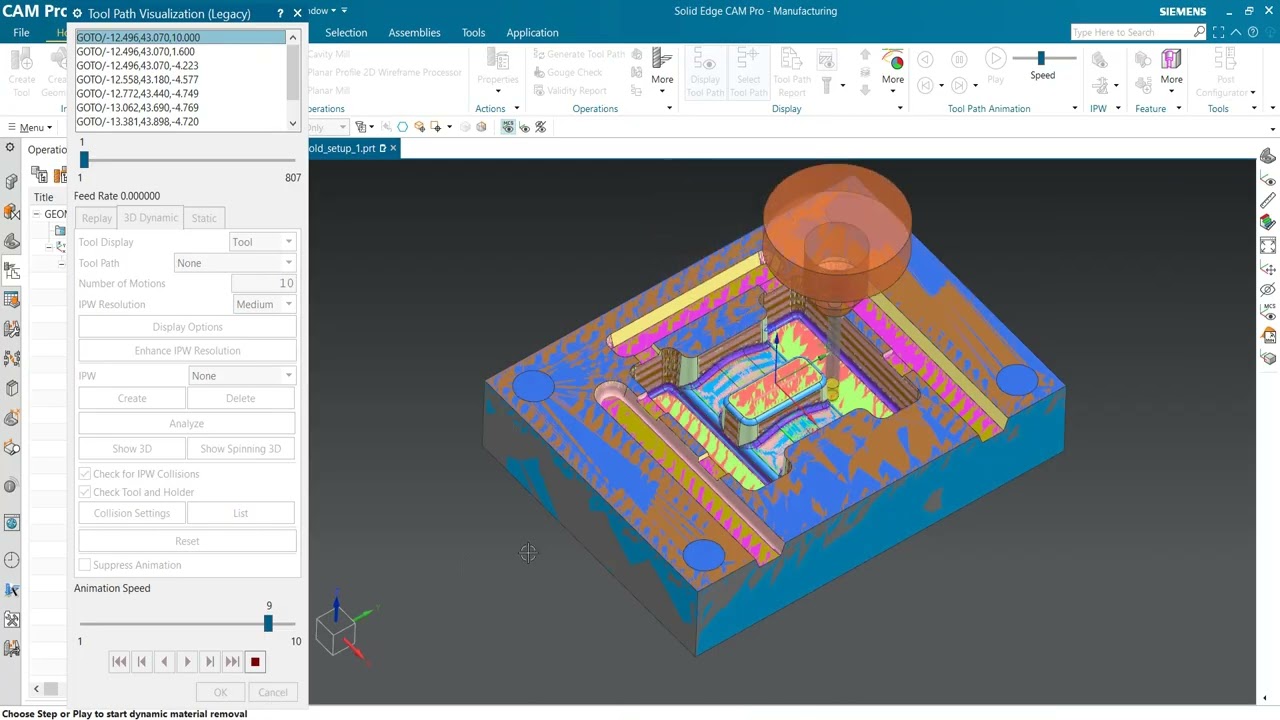Viewport: 1280px width, 720px height.
Task: Click the clock icon in left resource bar
Action: pyautogui.click(x=11, y=560)
